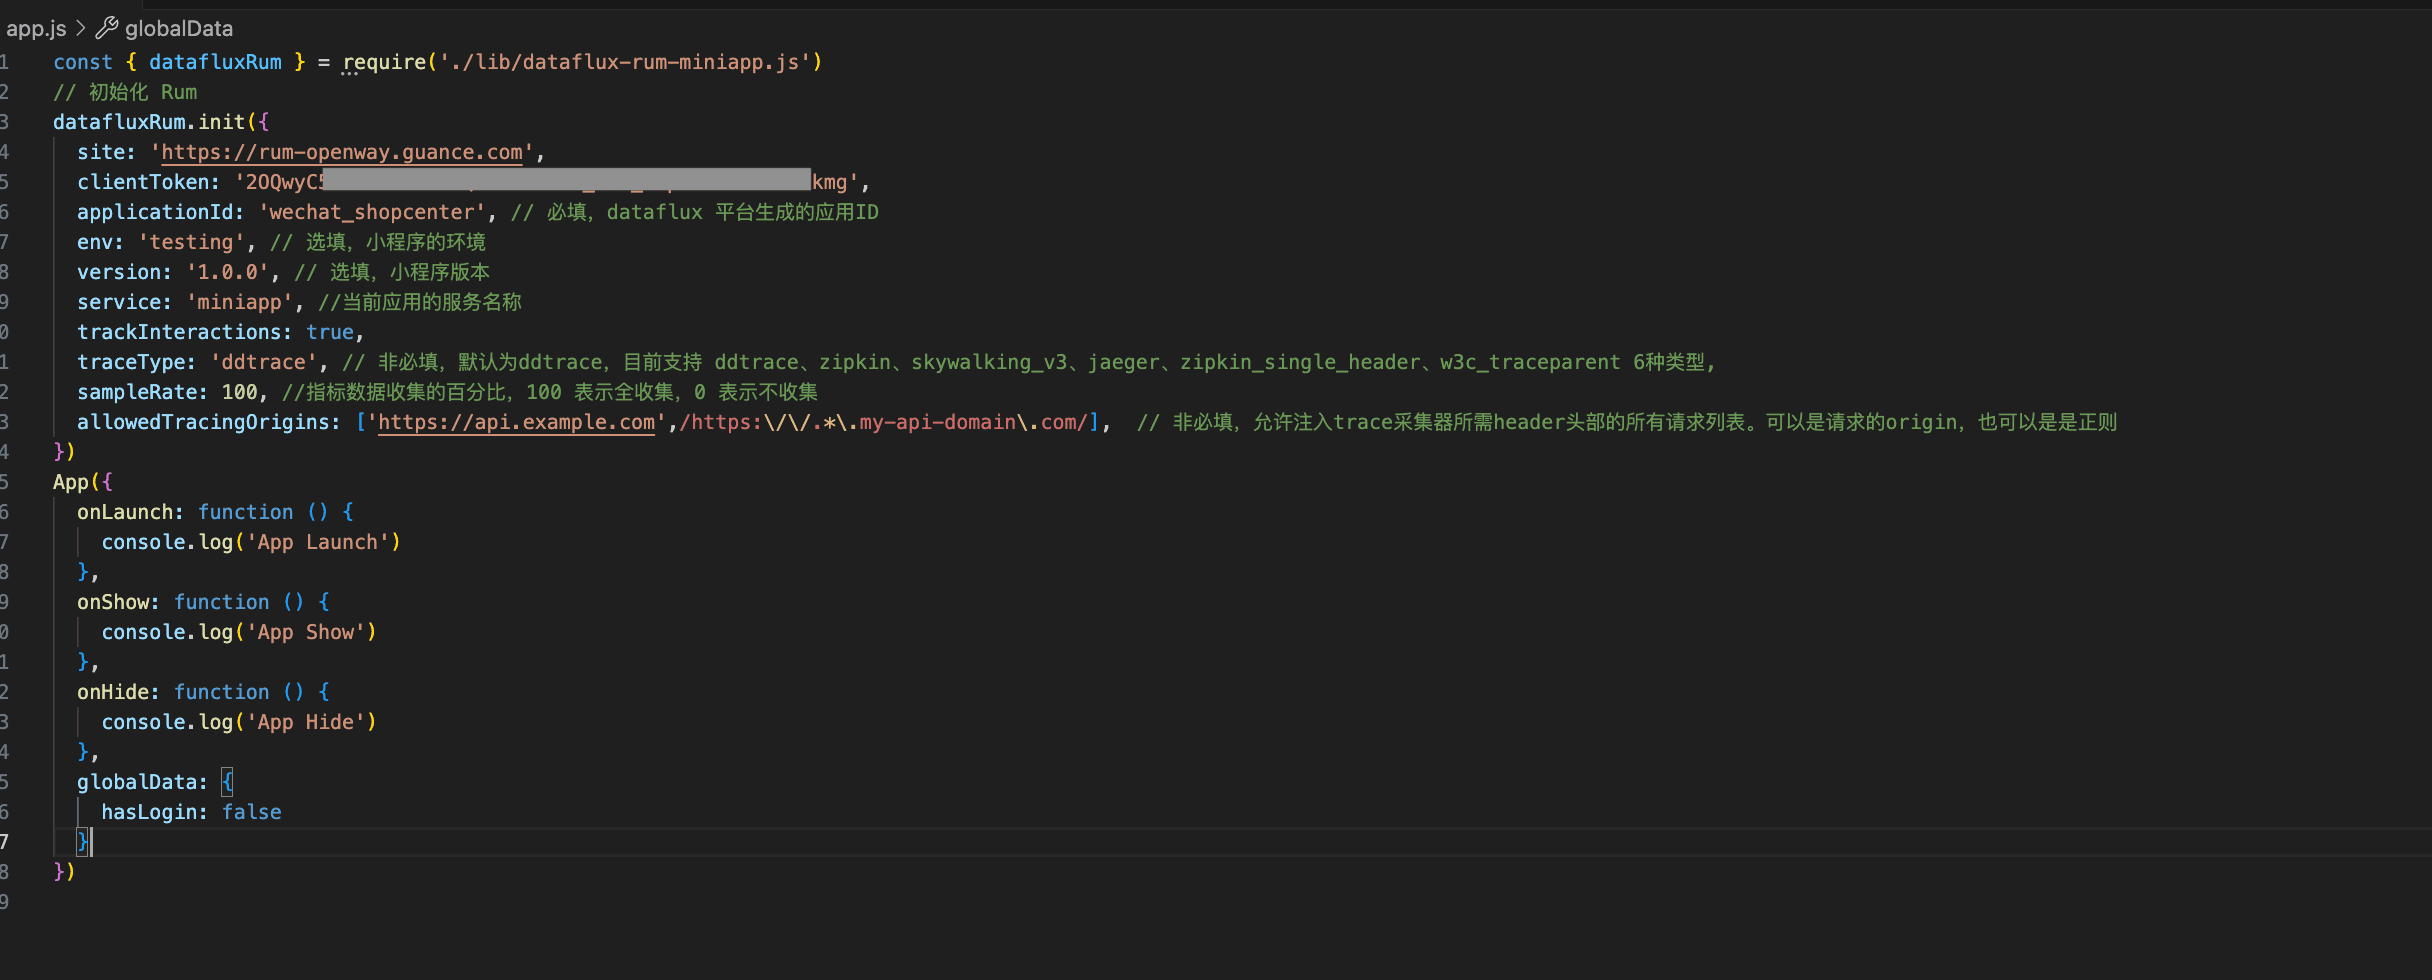
Task: Click the 'App Show' string
Action: tap(306, 632)
